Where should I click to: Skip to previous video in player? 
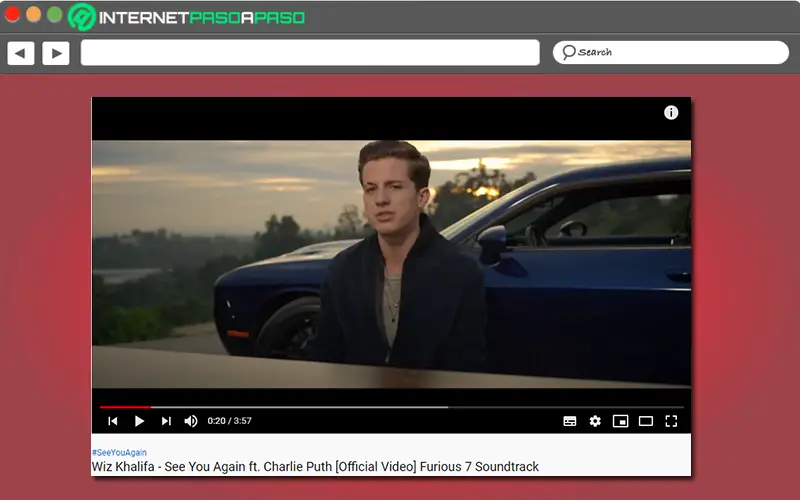pos(113,421)
